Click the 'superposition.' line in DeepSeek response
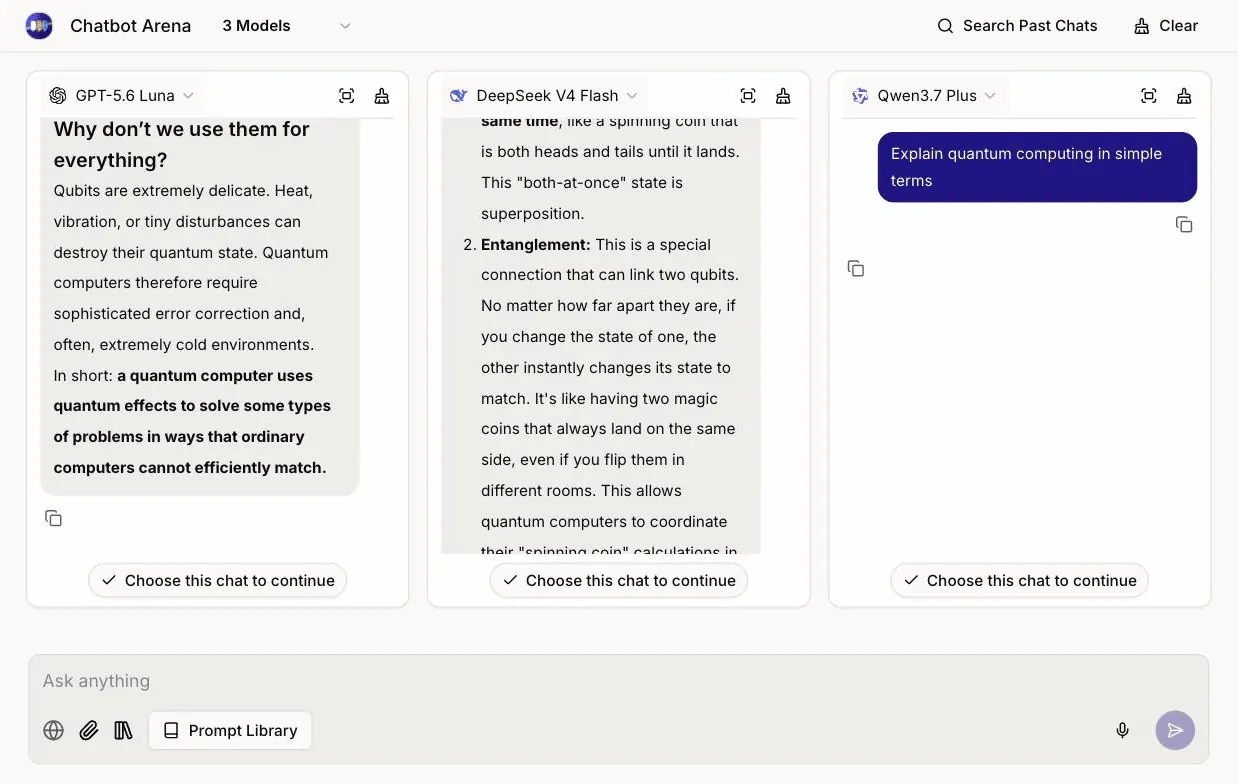 pos(533,213)
